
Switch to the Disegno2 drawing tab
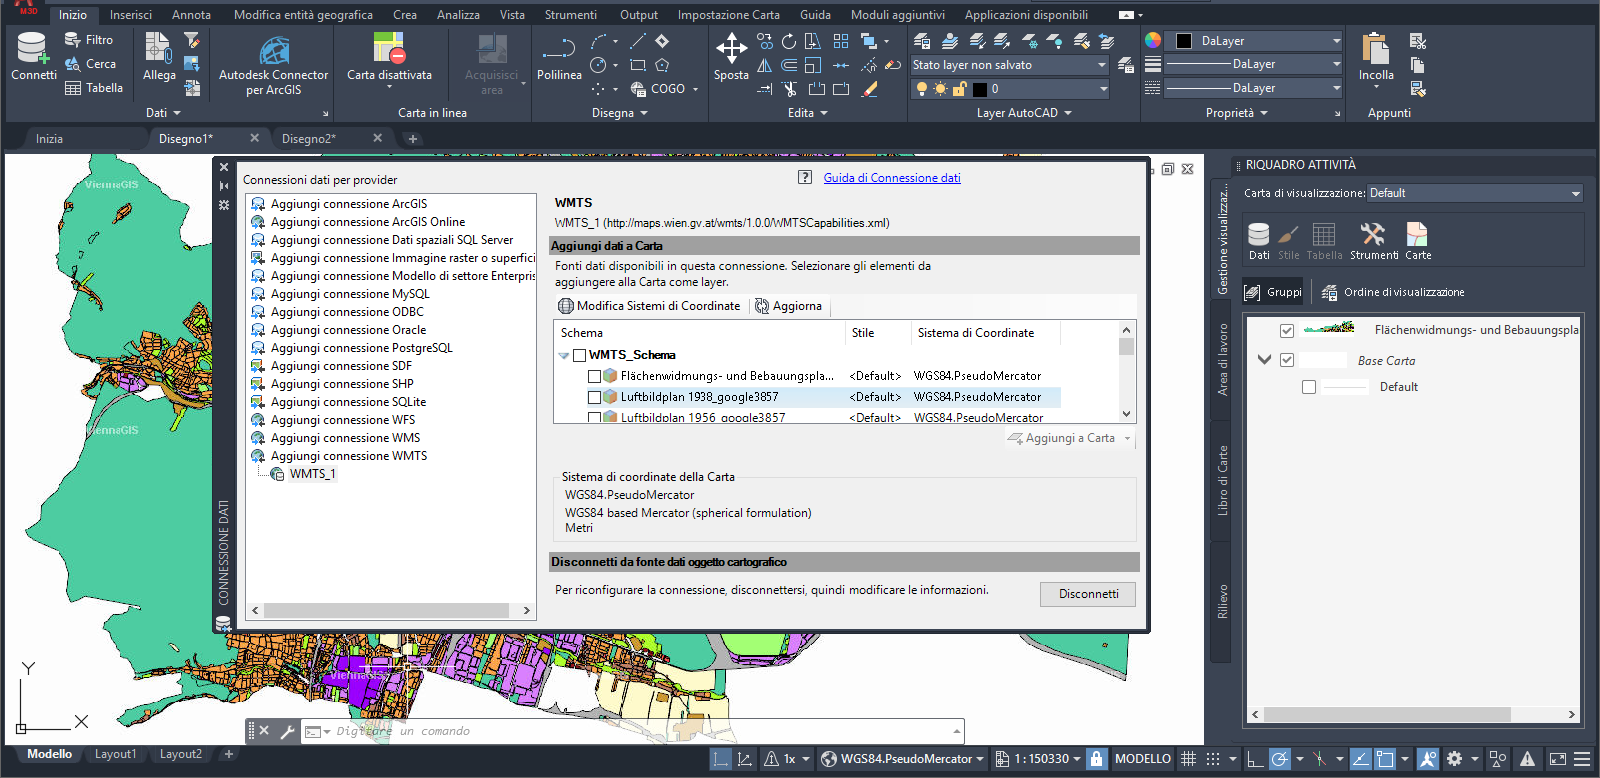click(x=309, y=139)
